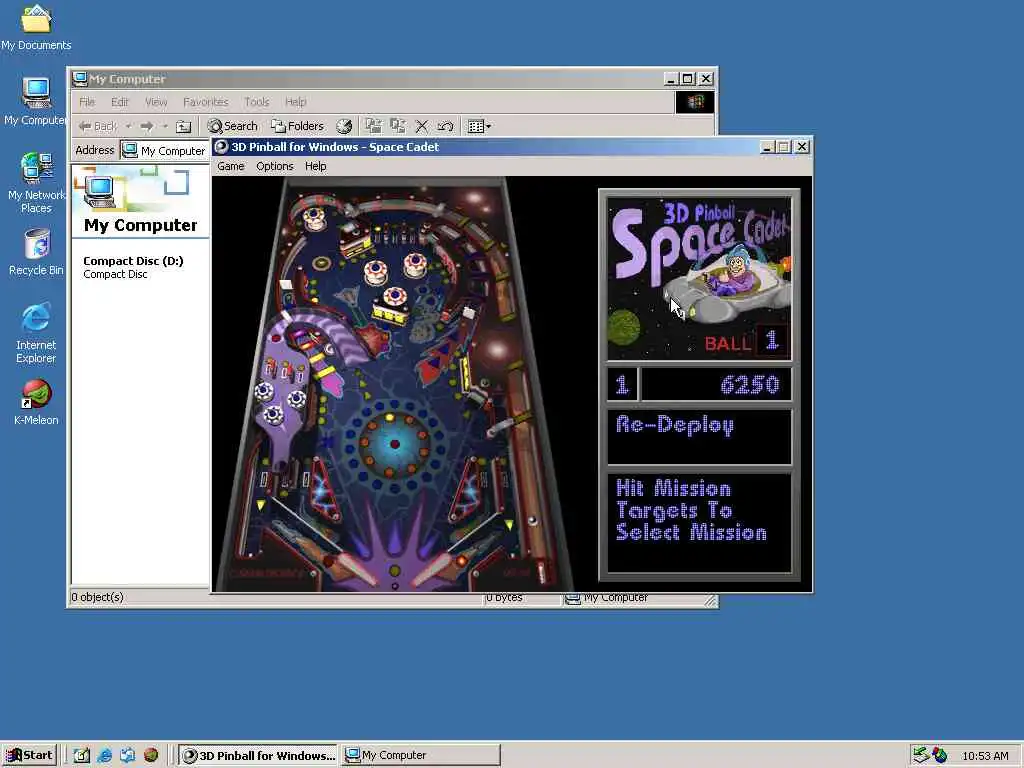
Task: Open the File menu in My Computer
Action: tap(87, 102)
